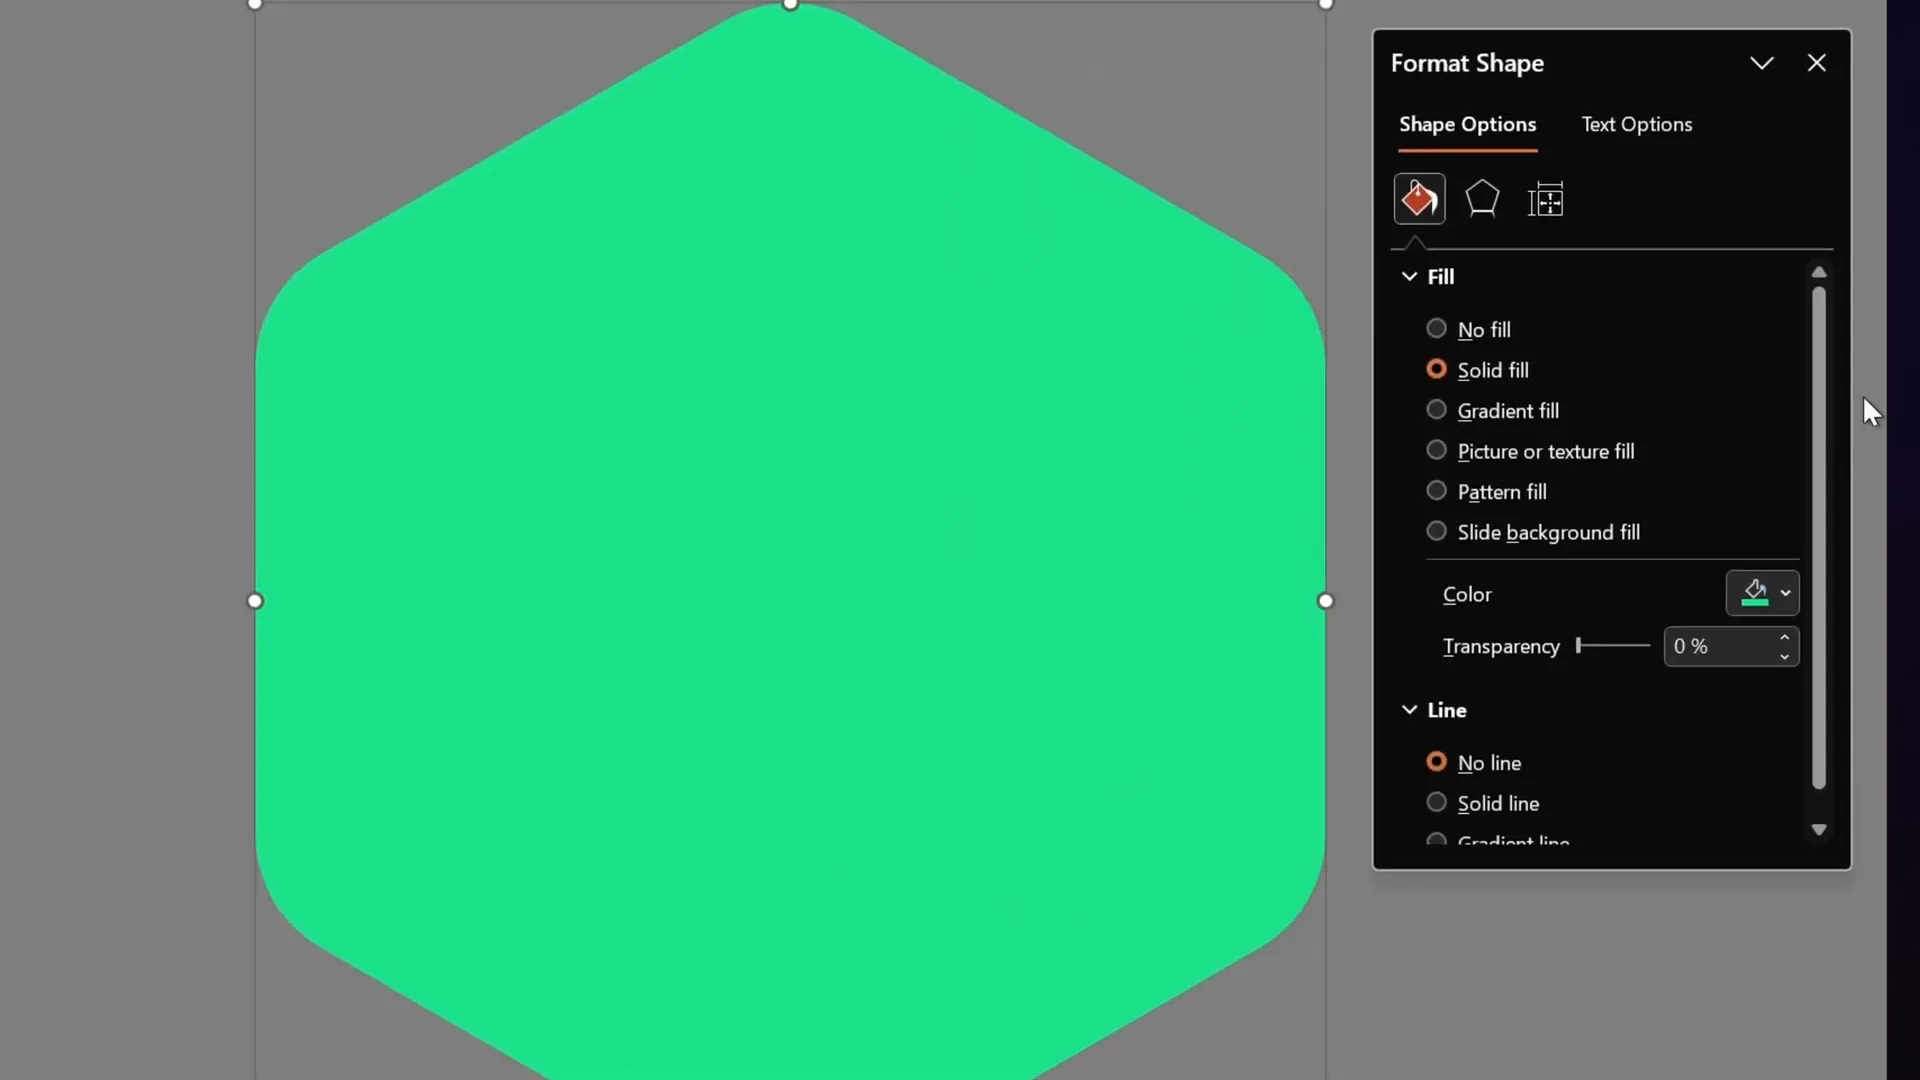The width and height of the screenshot is (1920, 1080).
Task: Click the Transparency label
Action: point(1501,647)
